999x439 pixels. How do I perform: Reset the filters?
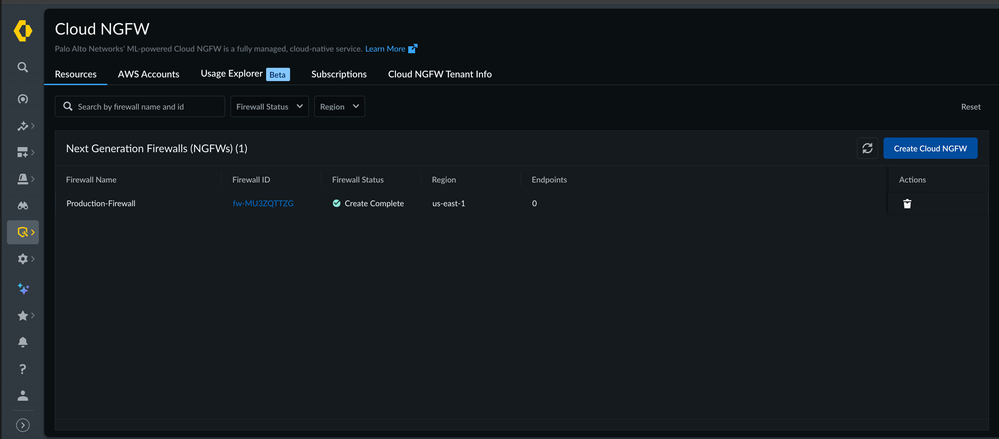(x=971, y=107)
